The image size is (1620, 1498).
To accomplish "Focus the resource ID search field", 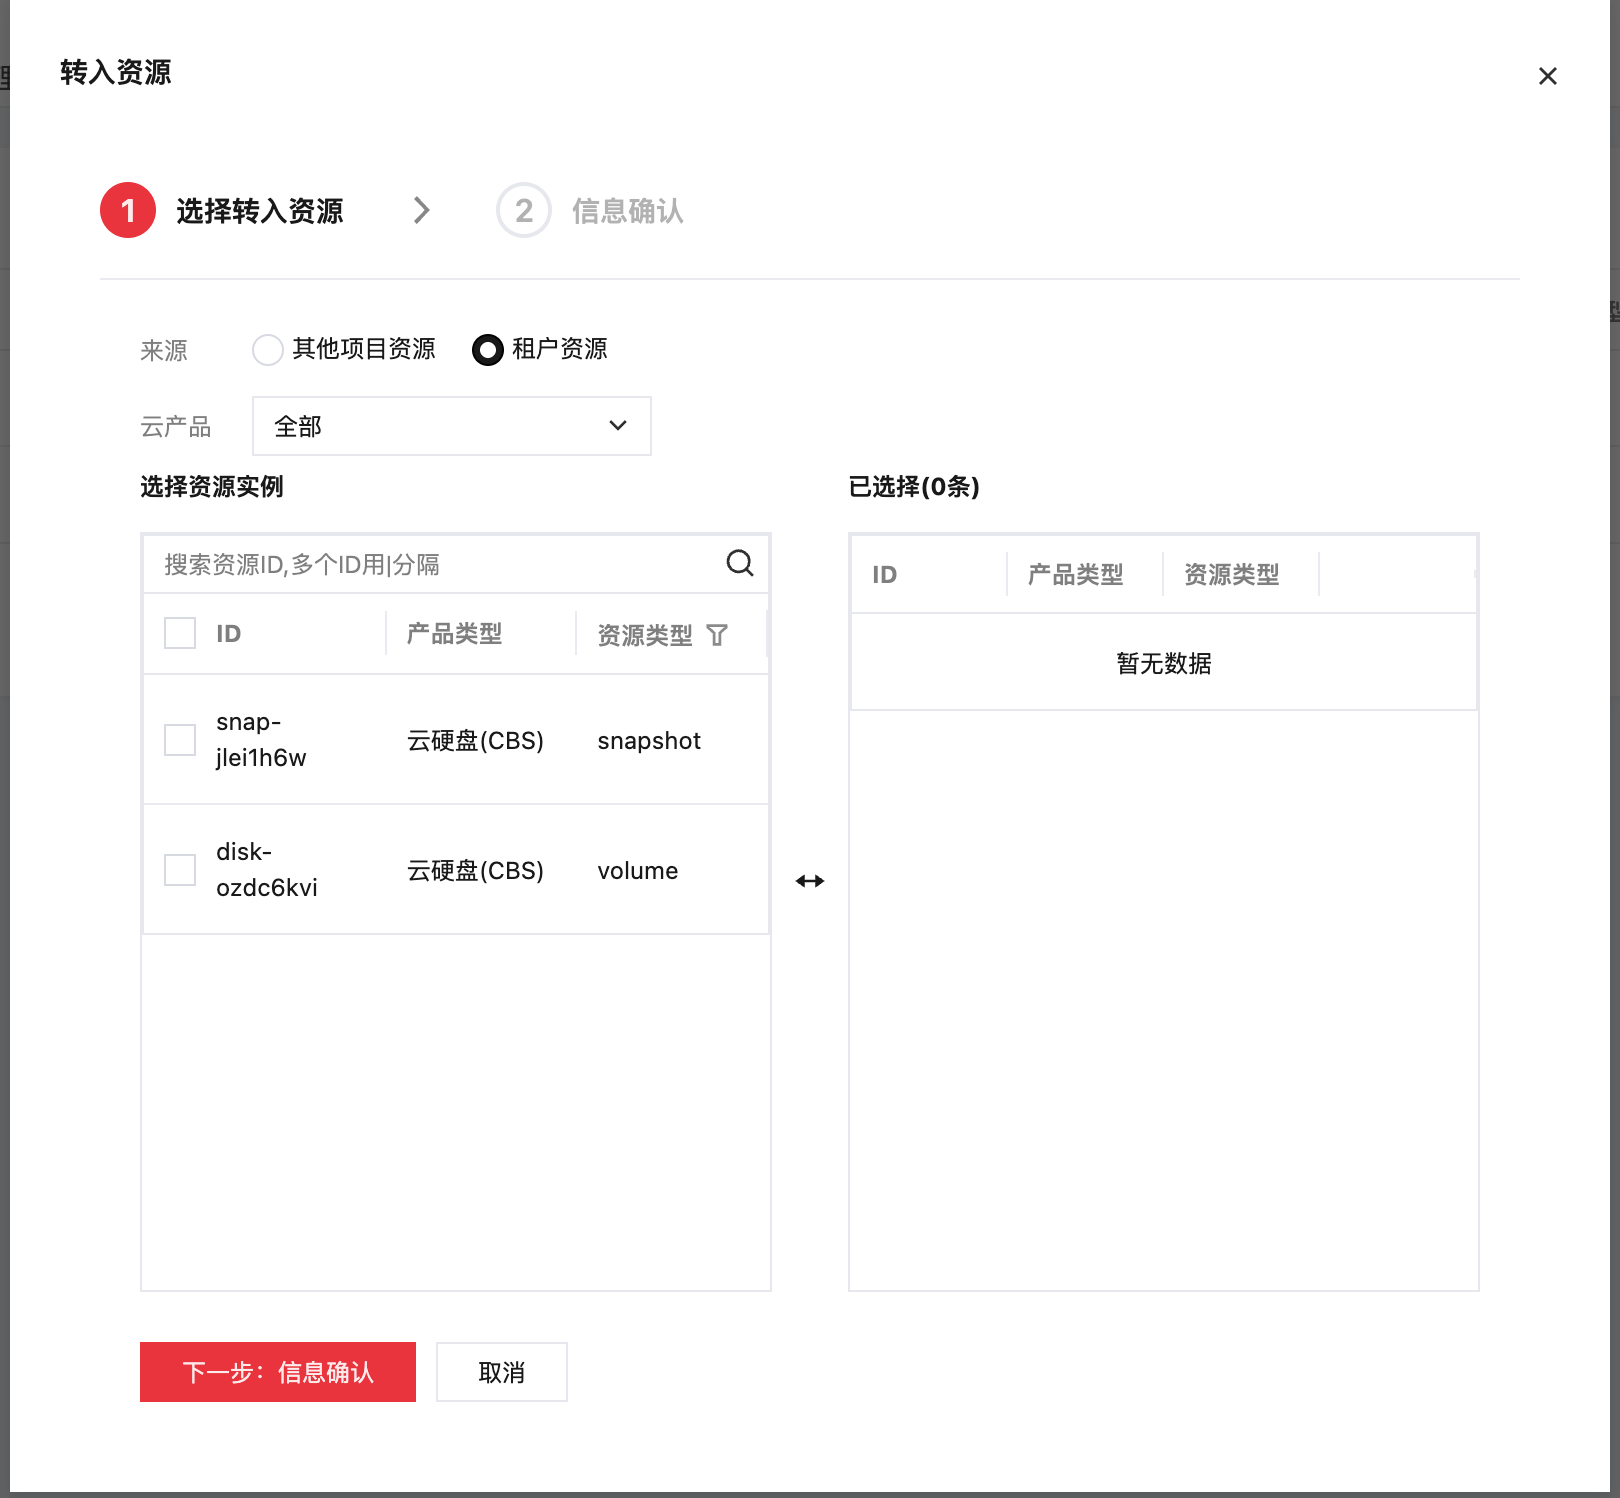I will coord(430,564).
